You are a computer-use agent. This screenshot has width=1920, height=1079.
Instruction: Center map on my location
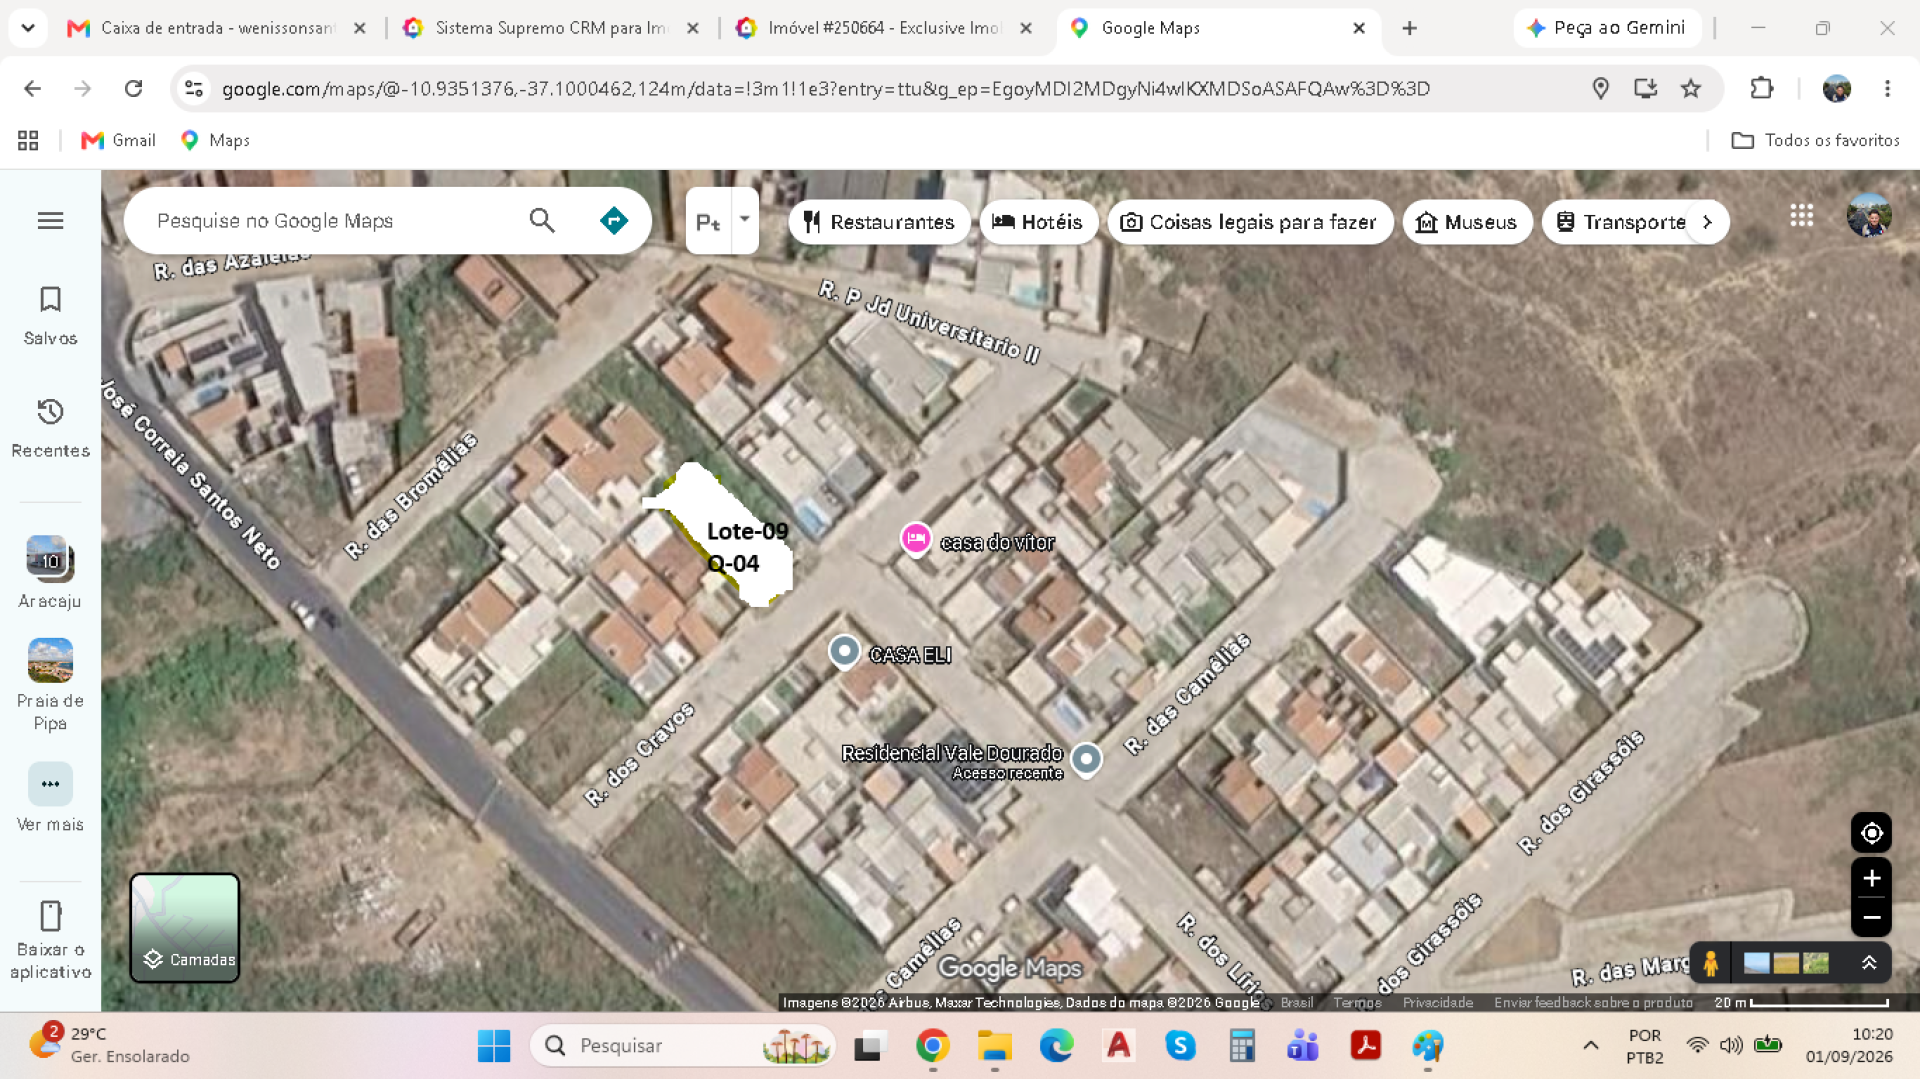pos(1871,832)
